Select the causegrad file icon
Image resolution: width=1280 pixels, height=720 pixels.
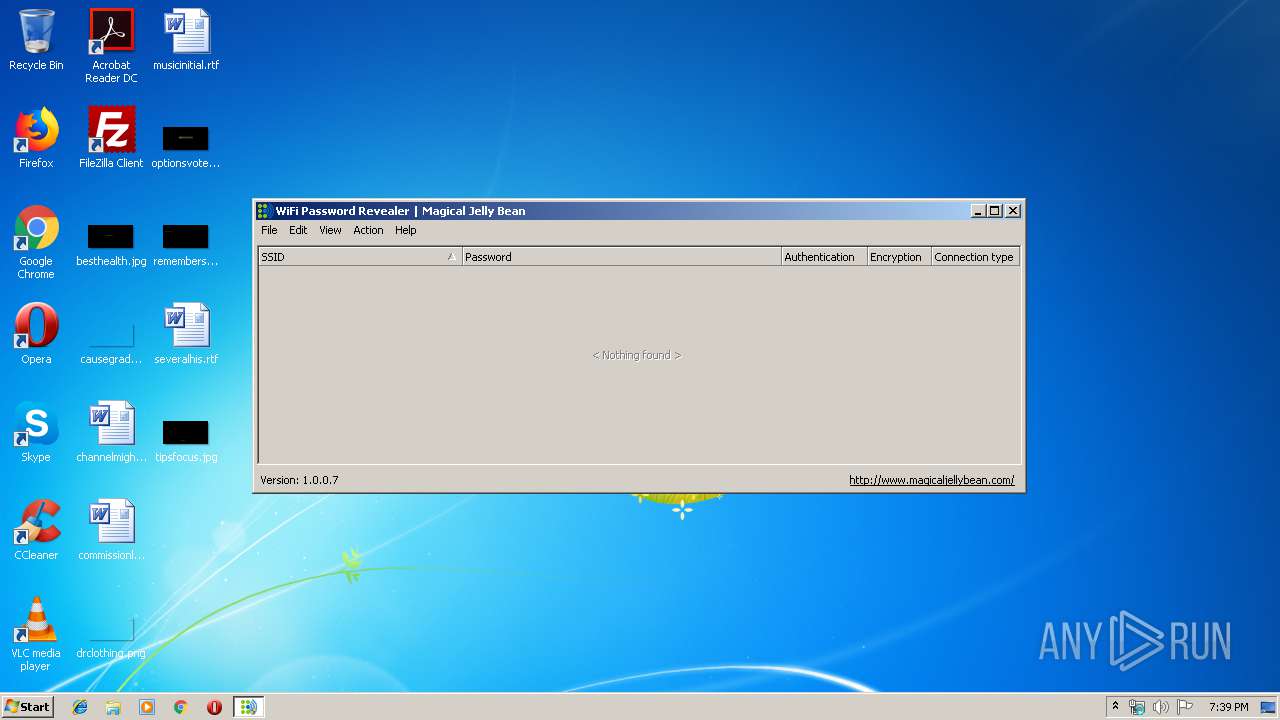(111, 341)
